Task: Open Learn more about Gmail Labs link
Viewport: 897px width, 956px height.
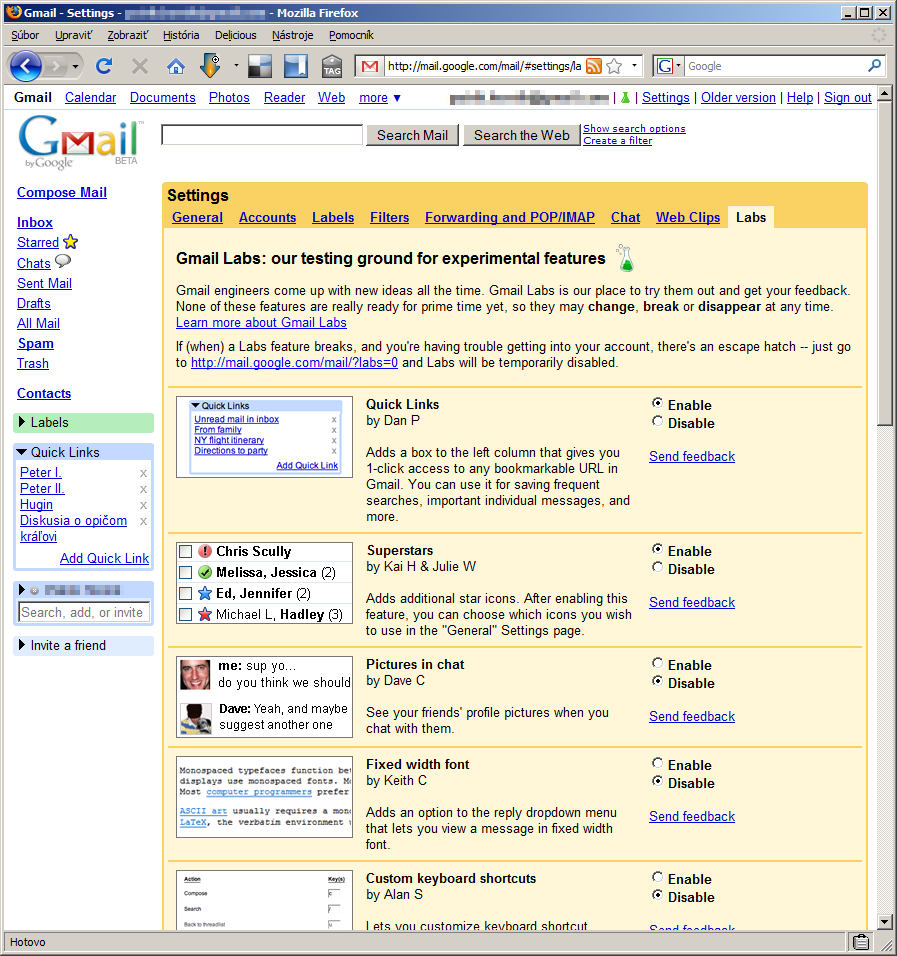Action: (261, 323)
